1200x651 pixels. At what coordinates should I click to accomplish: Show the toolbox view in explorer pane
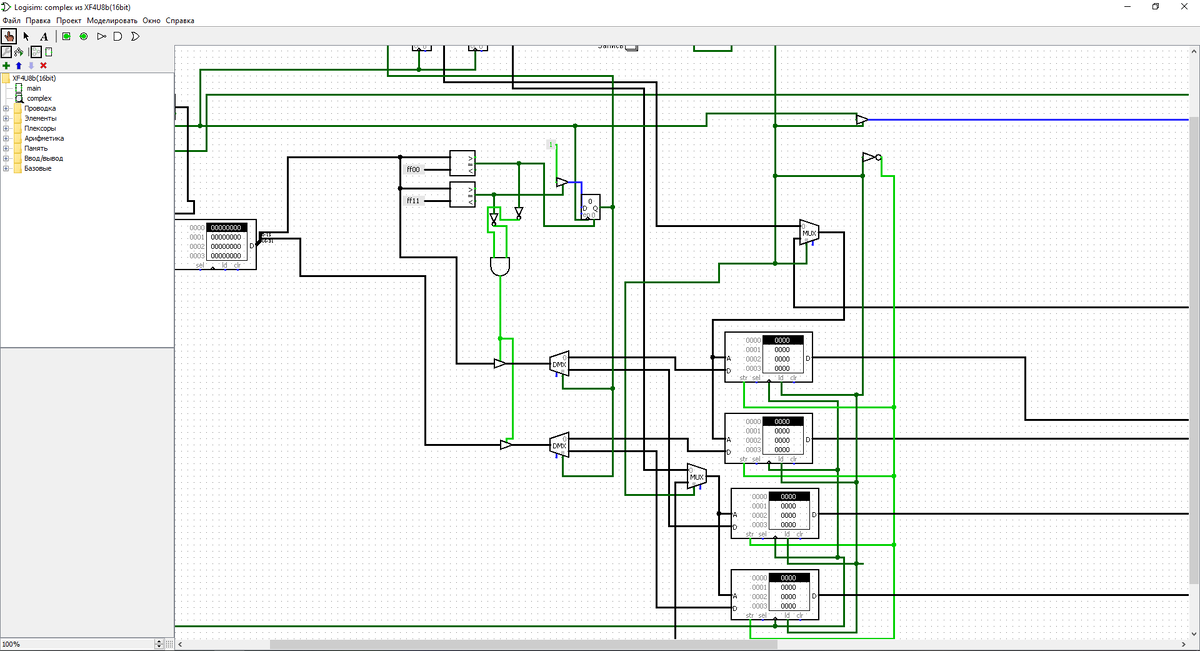[x=7, y=51]
